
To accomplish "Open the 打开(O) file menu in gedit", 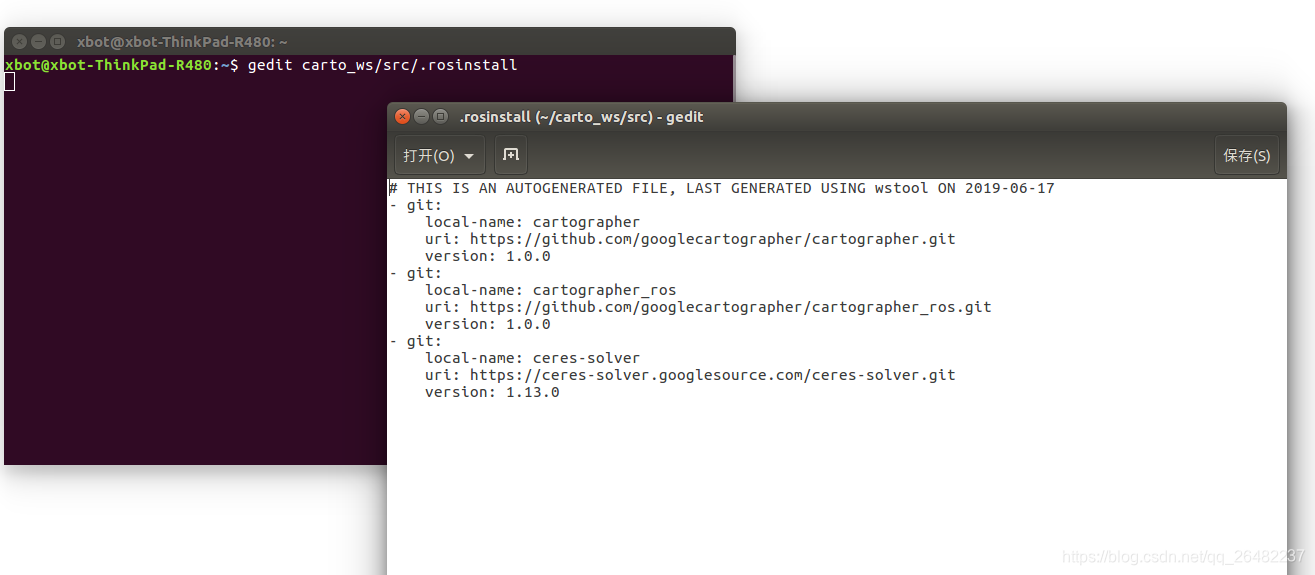I will tap(439, 156).
